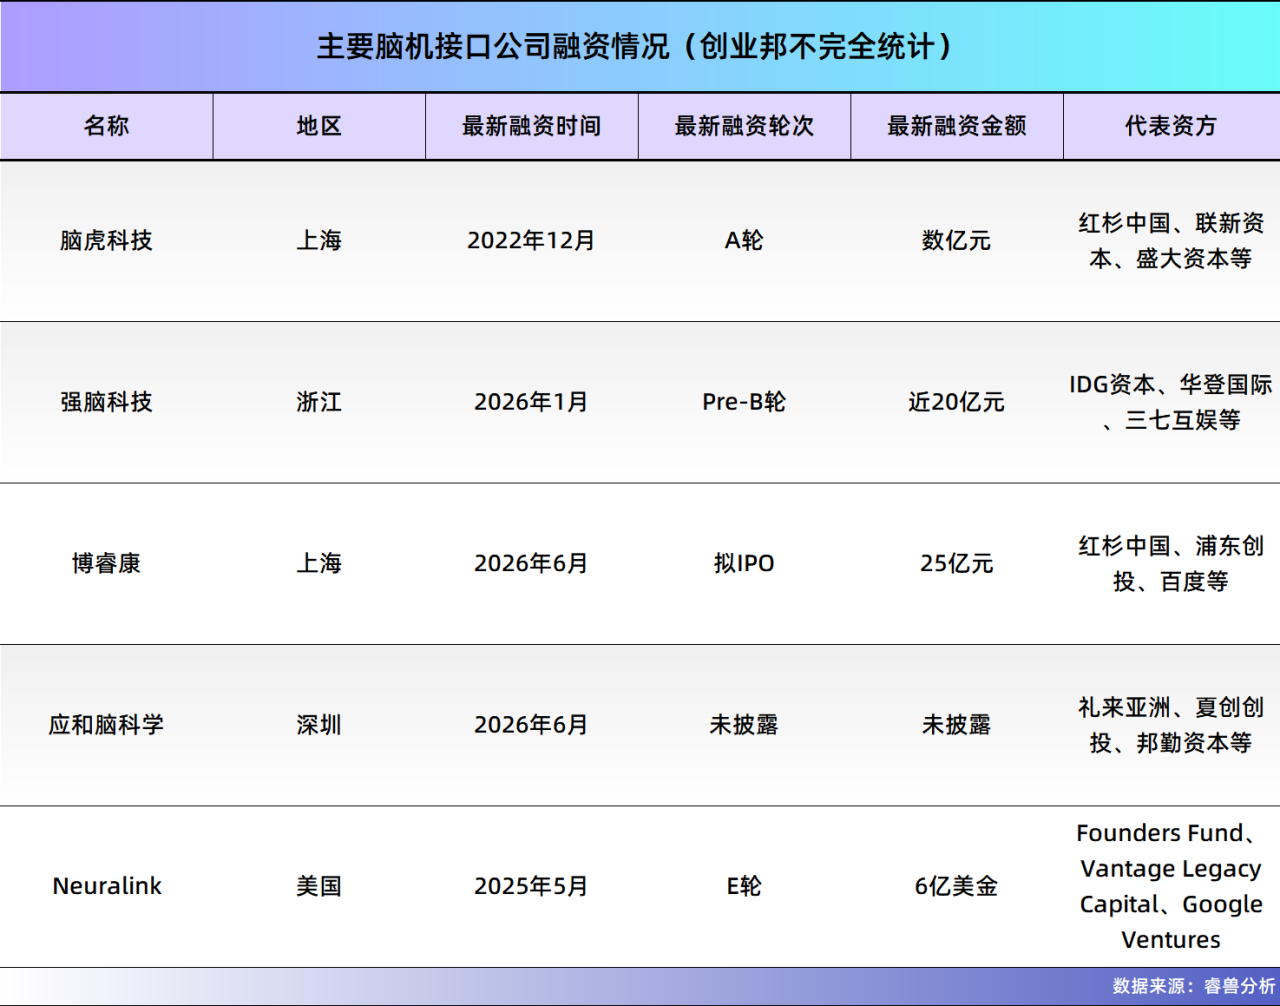
Task: Click the 25亿元 amount cell
Action: coord(957,564)
